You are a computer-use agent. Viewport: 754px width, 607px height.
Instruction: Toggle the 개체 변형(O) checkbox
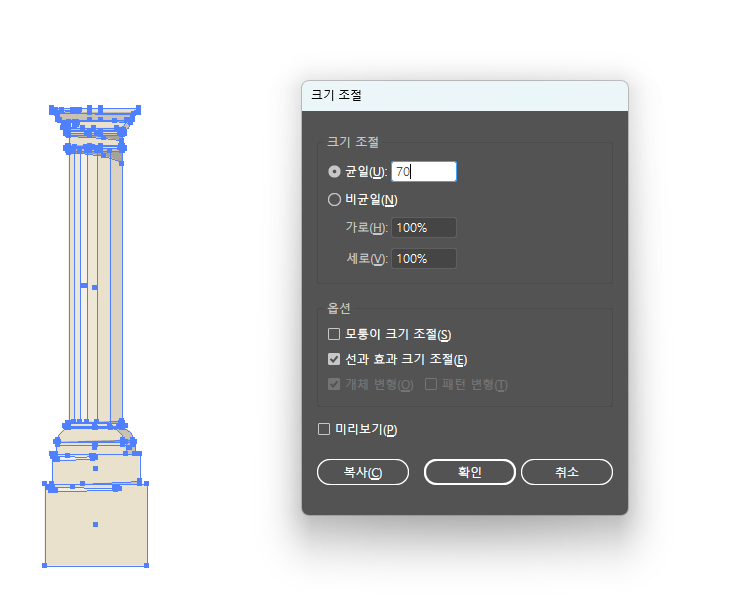334,384
